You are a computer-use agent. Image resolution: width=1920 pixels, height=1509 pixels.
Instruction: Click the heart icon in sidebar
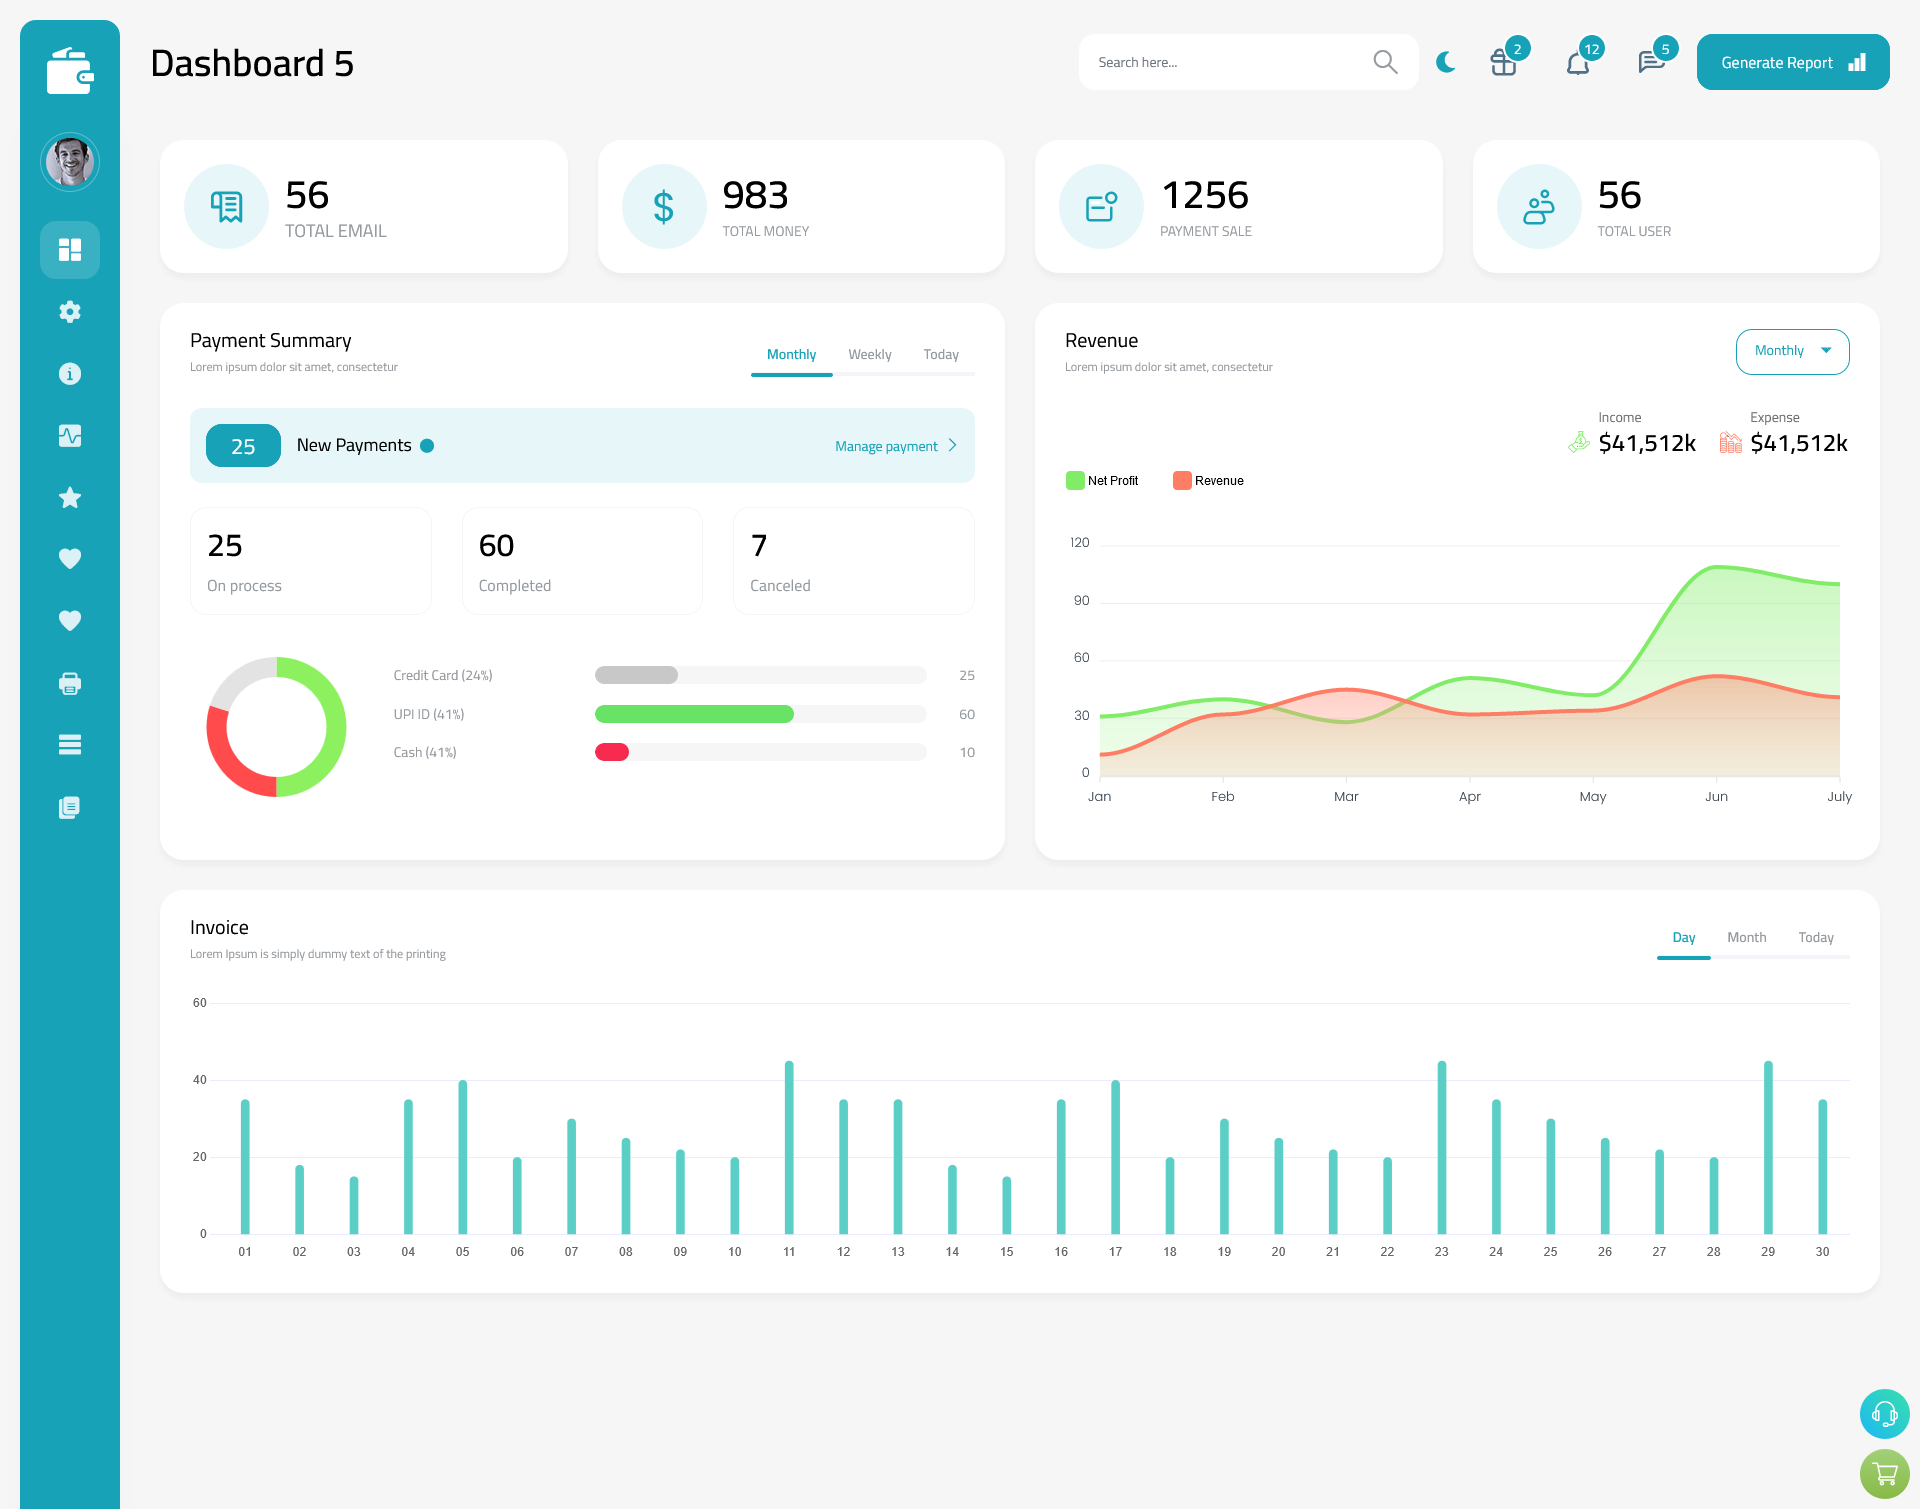click(x=70, y=558)
